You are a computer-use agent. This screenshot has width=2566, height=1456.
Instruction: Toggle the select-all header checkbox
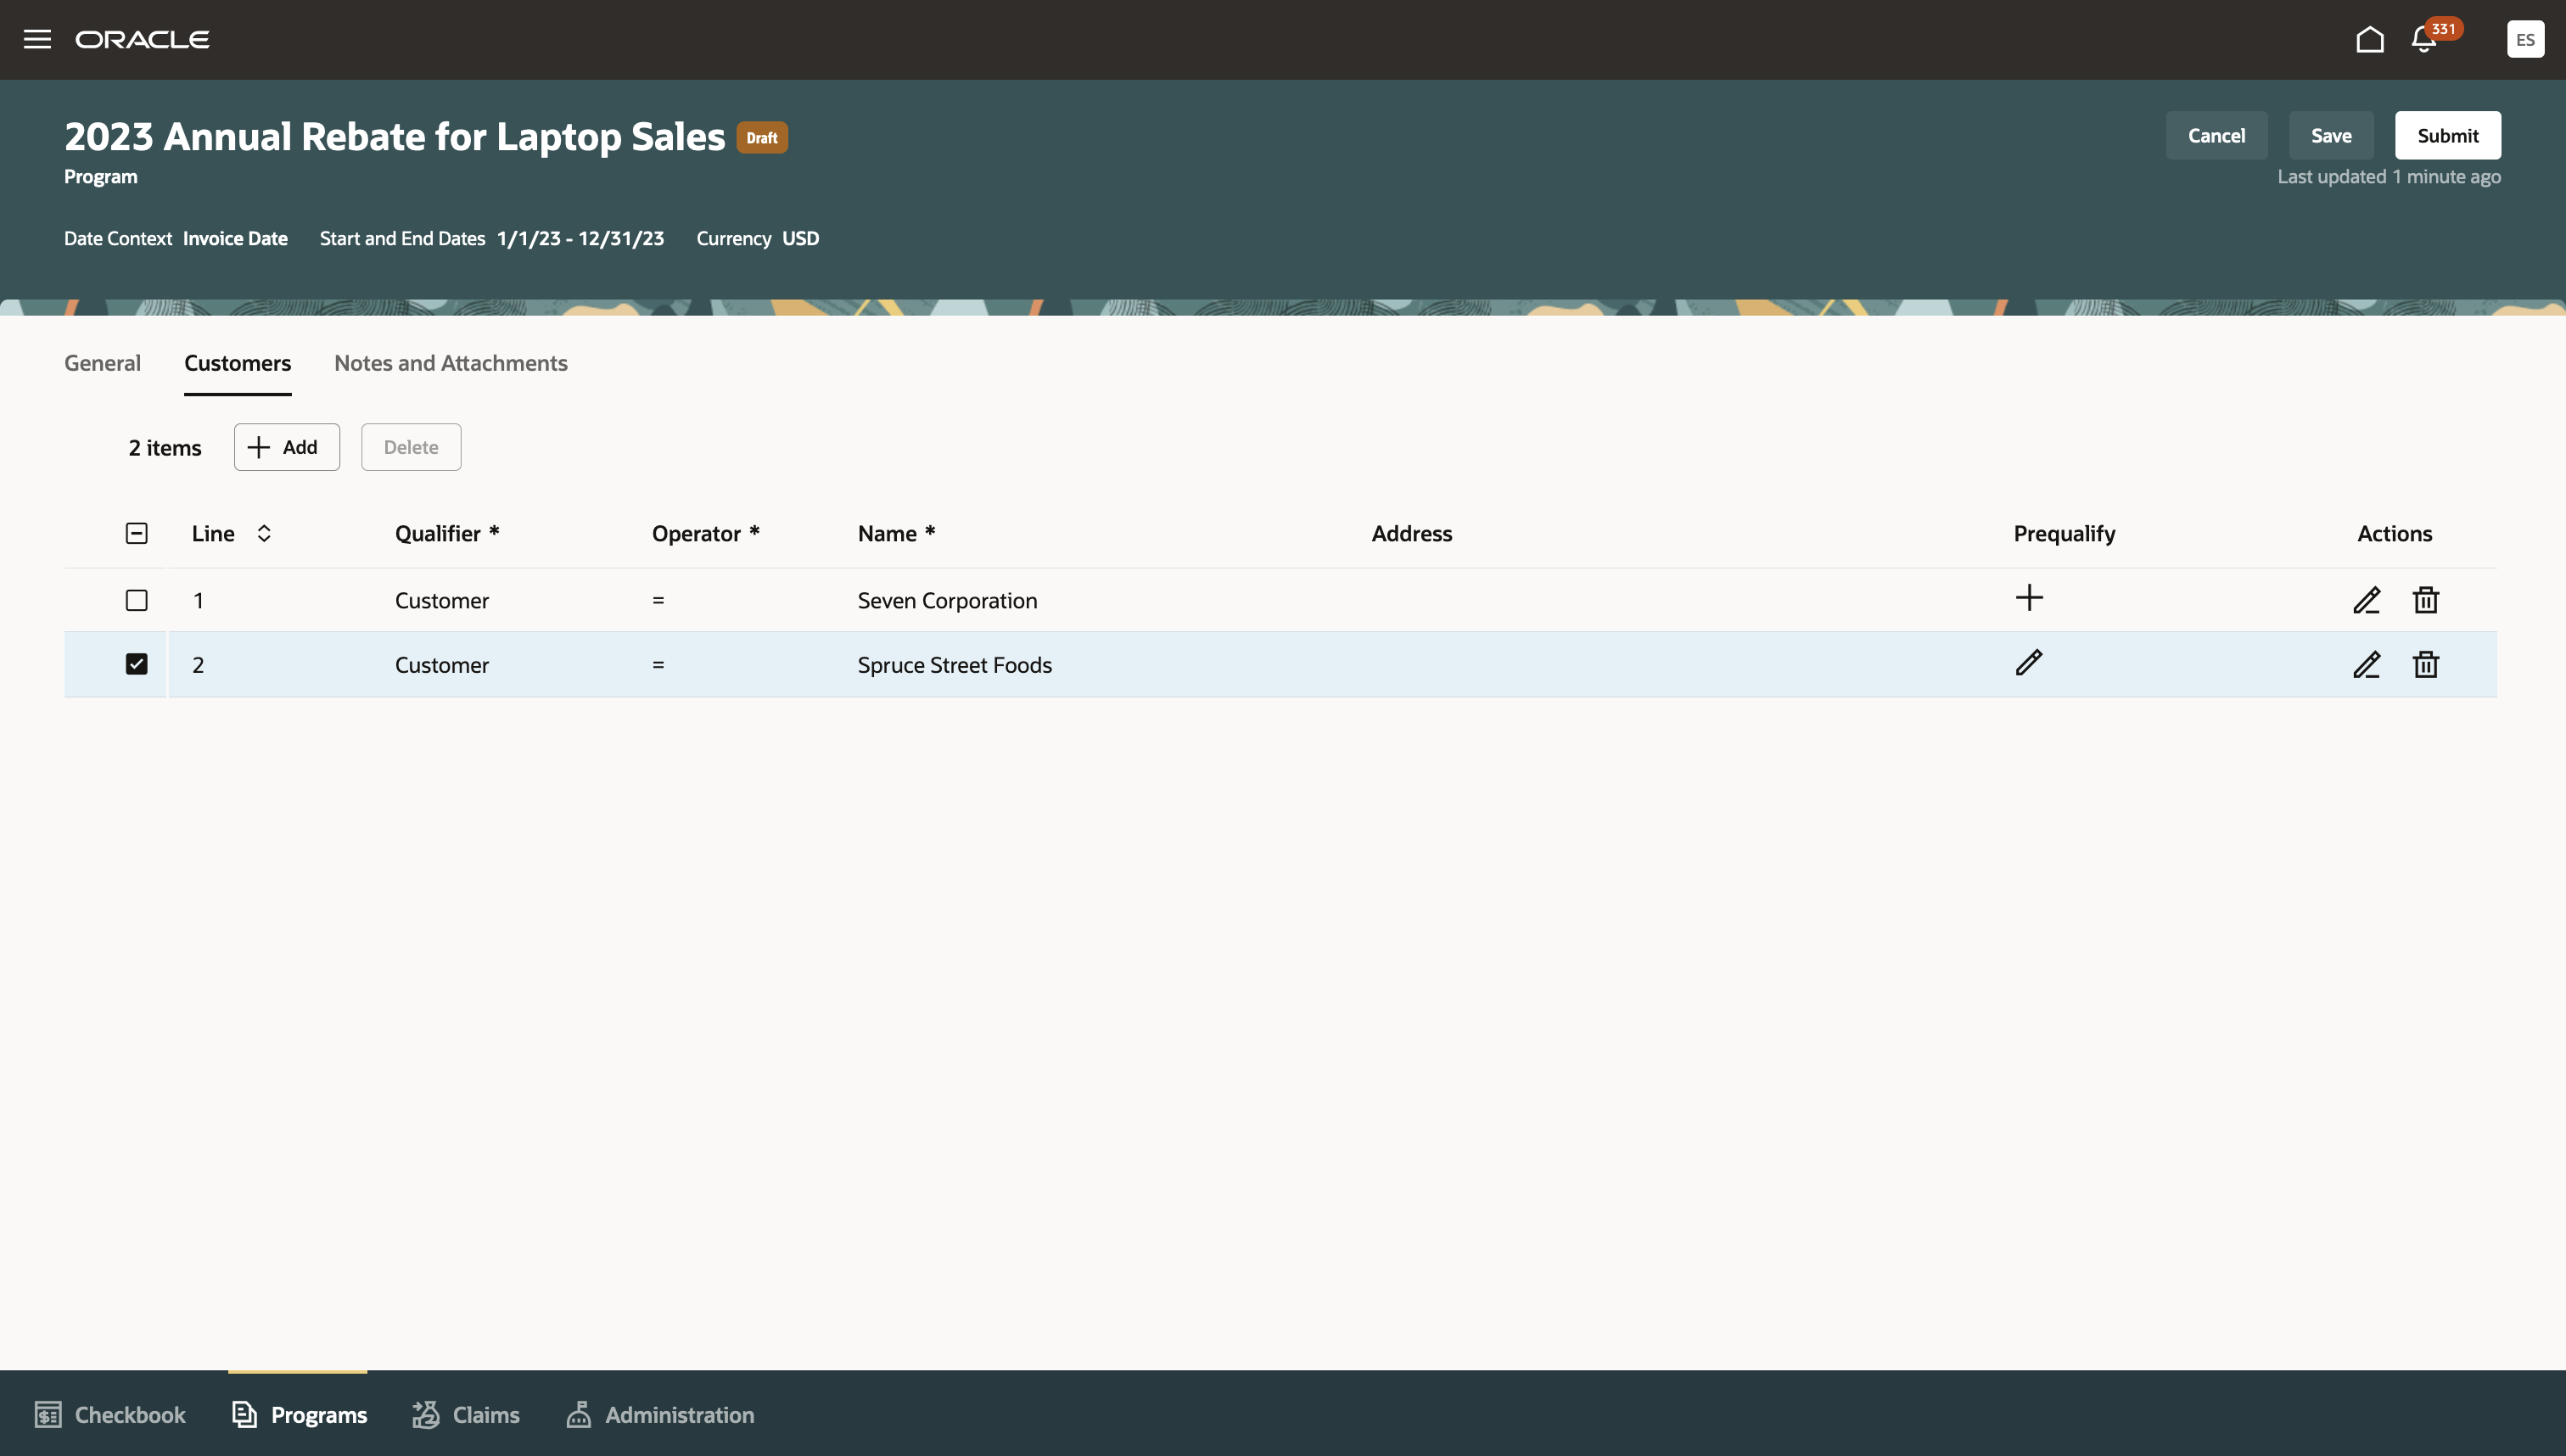(137, 533)
